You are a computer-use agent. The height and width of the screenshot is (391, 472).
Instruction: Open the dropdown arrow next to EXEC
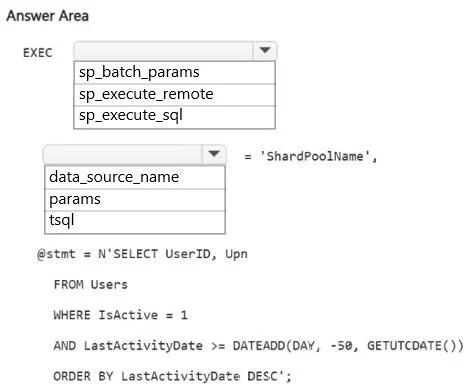coord(265,51)
